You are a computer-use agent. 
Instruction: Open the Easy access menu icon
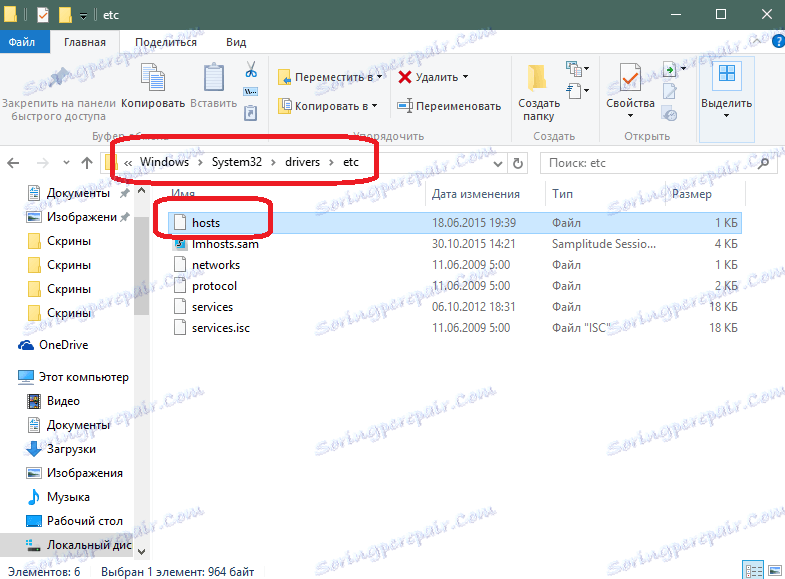point(577,91)
